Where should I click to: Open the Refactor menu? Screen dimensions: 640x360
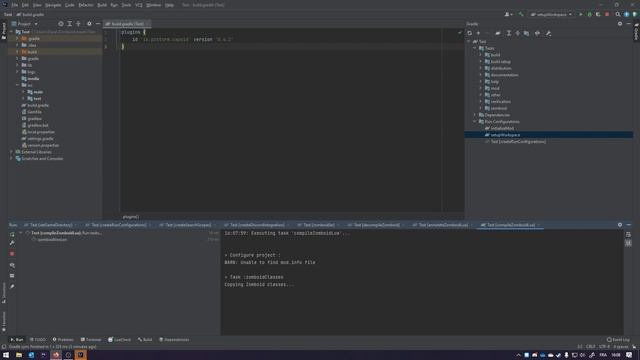click(x=86, y=5)
